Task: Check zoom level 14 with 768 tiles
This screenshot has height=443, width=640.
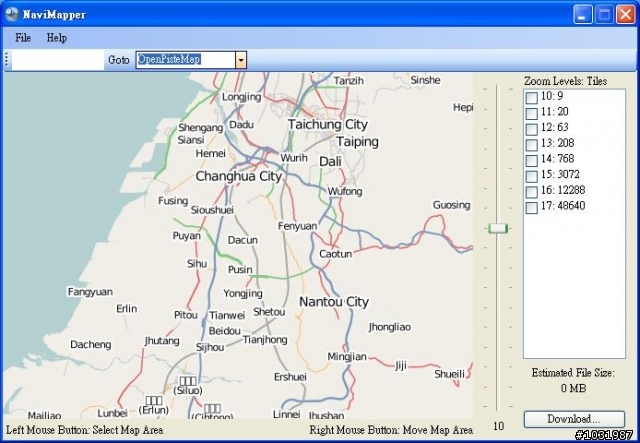Action: click(x=531, y=160)
